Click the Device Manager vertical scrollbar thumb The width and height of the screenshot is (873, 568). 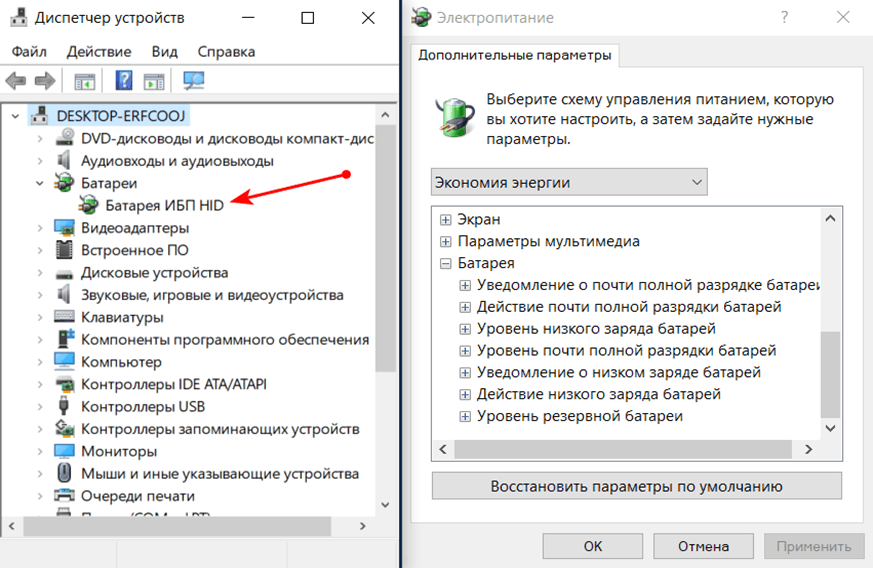tap(385, 248)
